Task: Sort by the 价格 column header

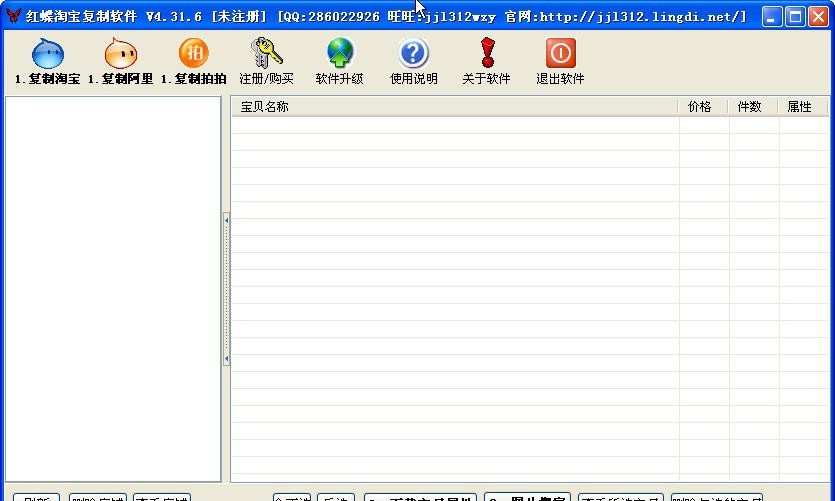Action: [x=703, y=107]
